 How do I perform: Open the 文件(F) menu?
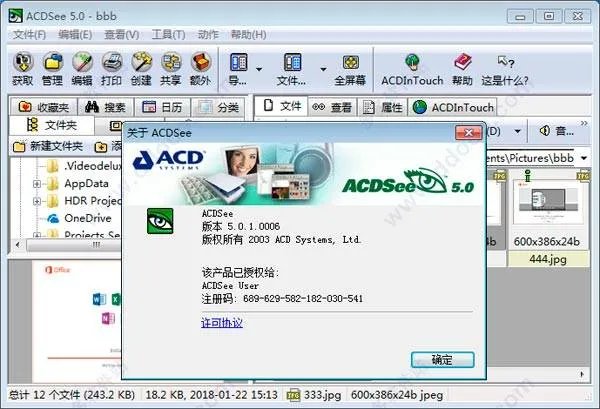click(x=29, y=35)
